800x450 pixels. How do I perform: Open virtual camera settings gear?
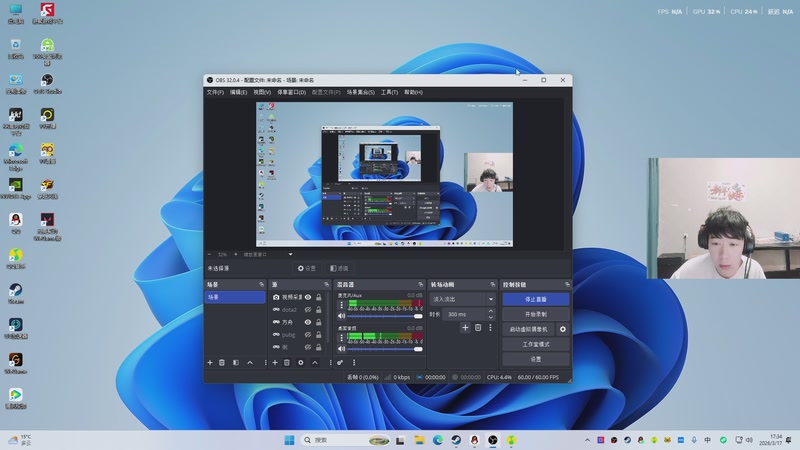(562, 329)
